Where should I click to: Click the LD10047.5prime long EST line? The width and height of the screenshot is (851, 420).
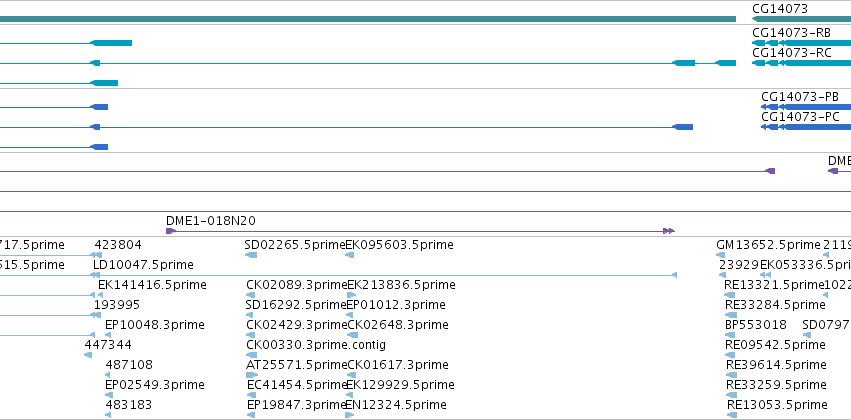pyautogui.click(x=384, y=275)
